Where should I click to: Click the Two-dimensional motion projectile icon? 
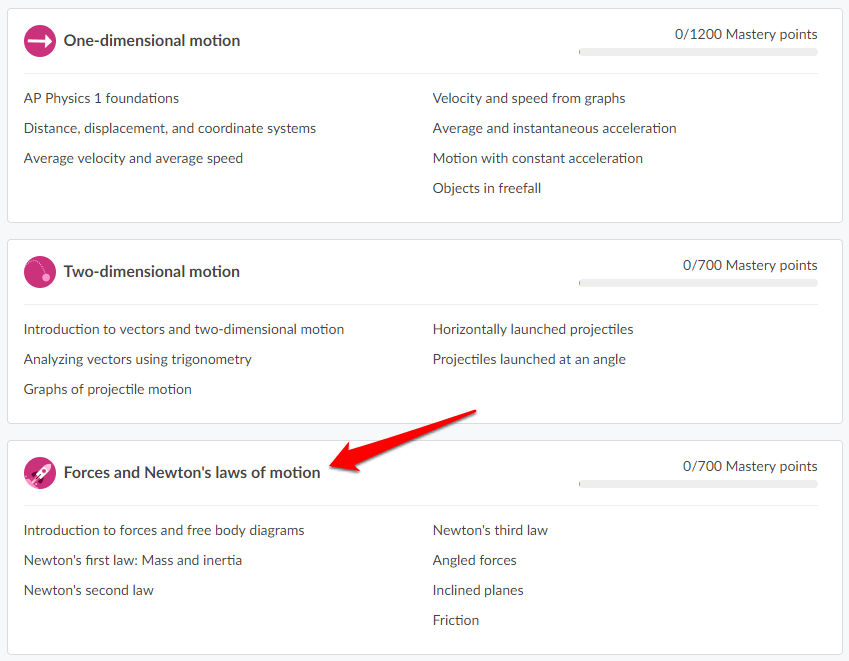point(40,272)
